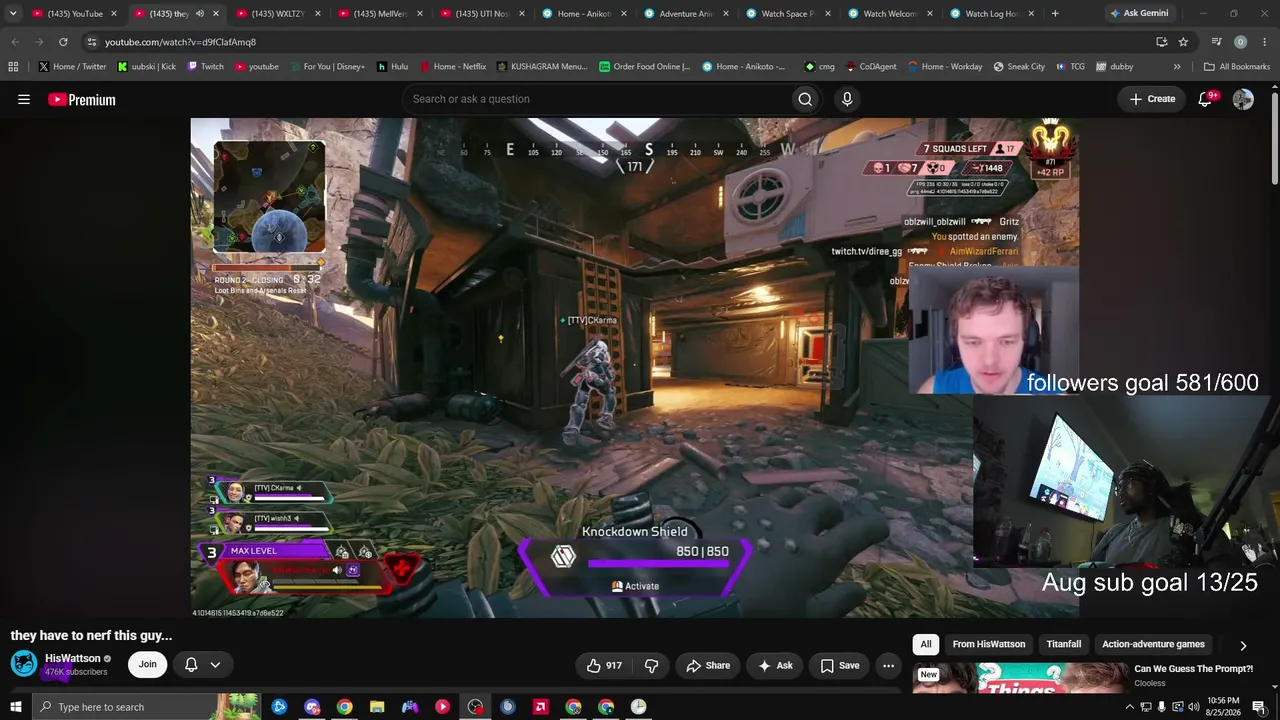Open HisWattson channel name link
The height and width of the screenshot is (720, 1280).
[73, 658]
